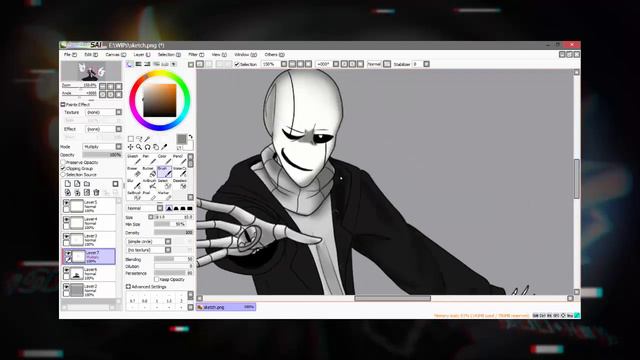Switch to the sketch.png document tab

[226, 307]
